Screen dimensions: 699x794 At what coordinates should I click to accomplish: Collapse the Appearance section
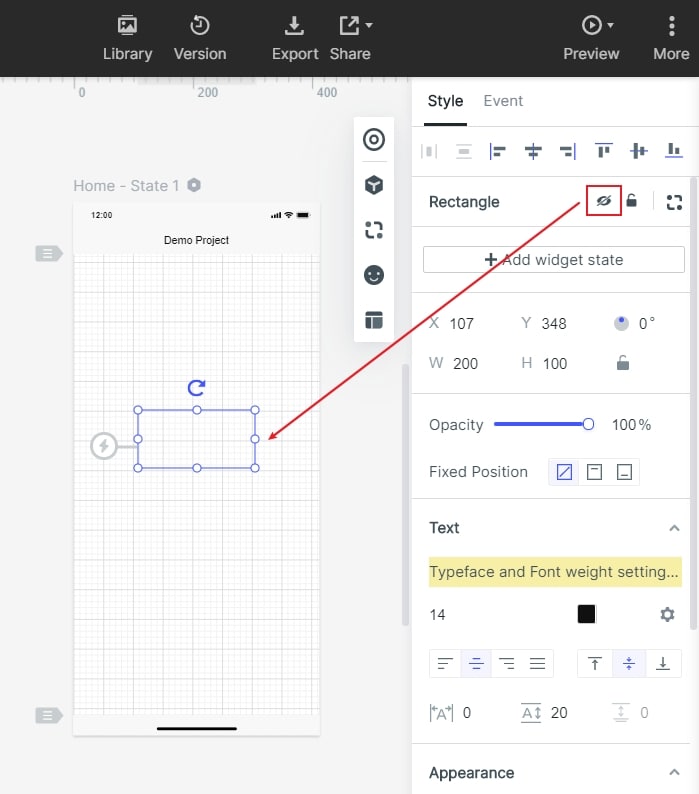[x=674, y=772]
